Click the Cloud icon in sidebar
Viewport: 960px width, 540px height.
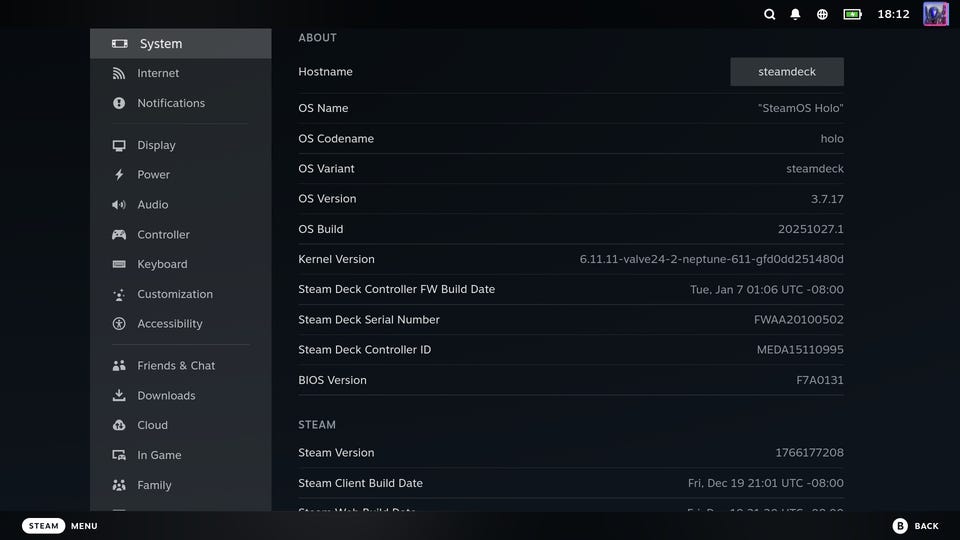119,425
